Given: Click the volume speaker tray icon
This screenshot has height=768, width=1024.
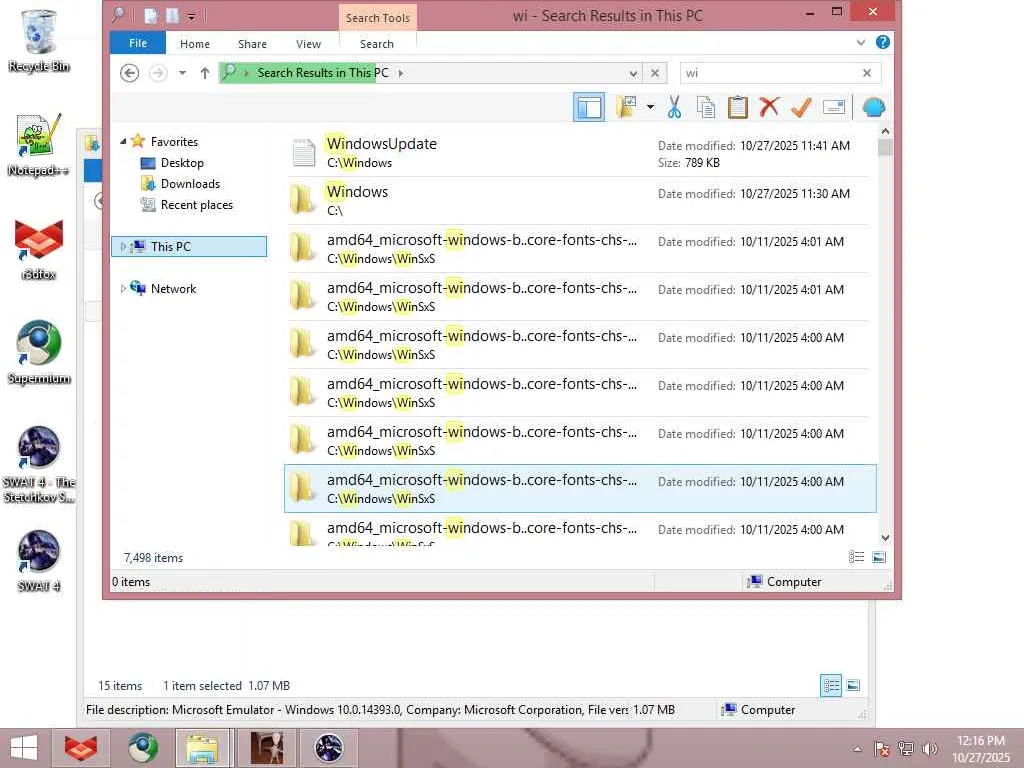Looking at the screenshot, I should 930,749.
